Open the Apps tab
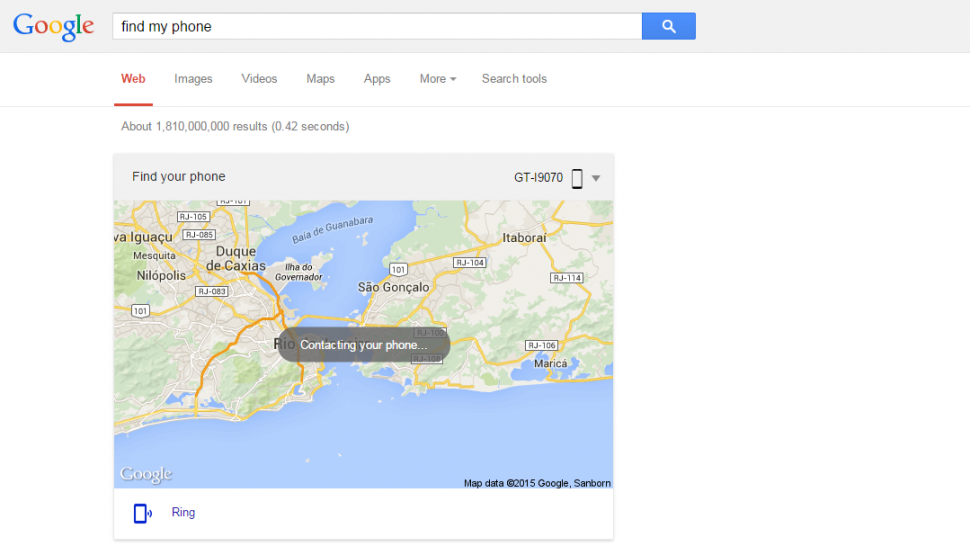This screenshot has width=970, height=546. (x=377, y=79)
